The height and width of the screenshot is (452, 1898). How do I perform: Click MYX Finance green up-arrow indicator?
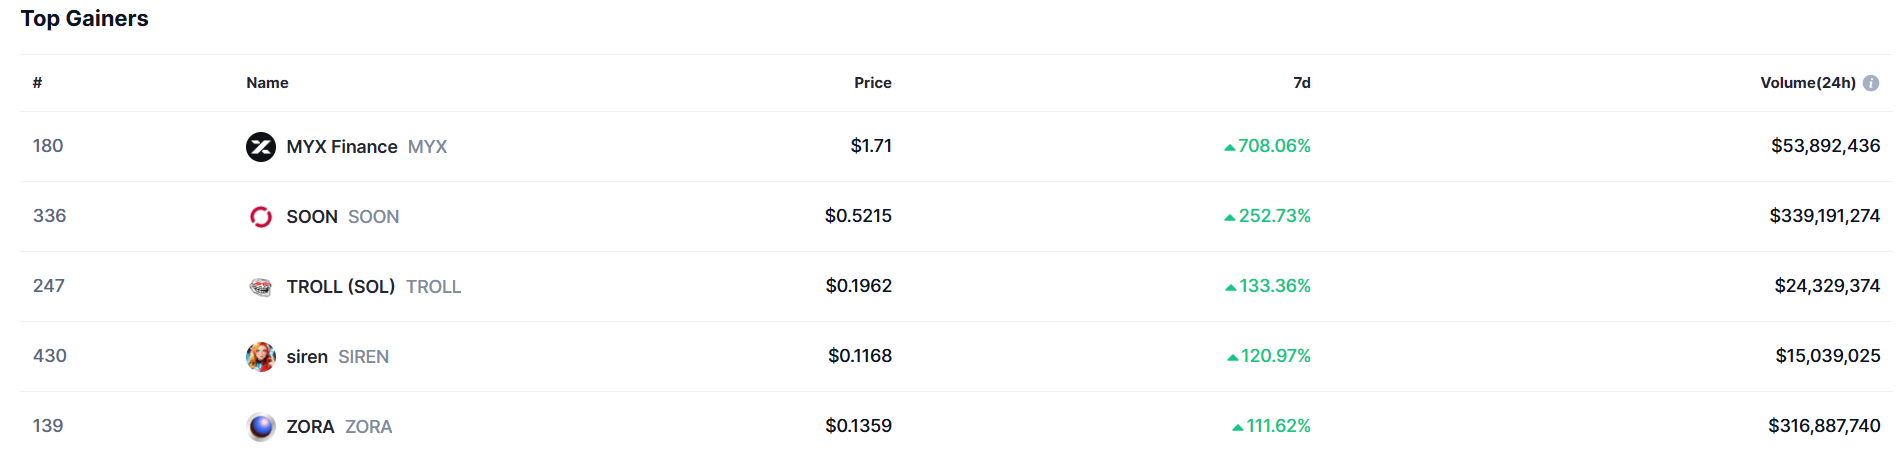[1230, 147]
